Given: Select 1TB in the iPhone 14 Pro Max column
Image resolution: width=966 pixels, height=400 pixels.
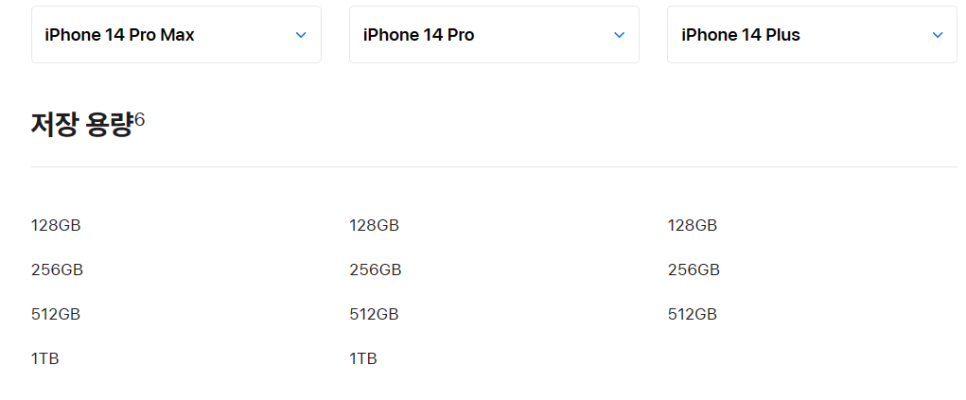Looking at the screenshot, I should coord(45,359).
